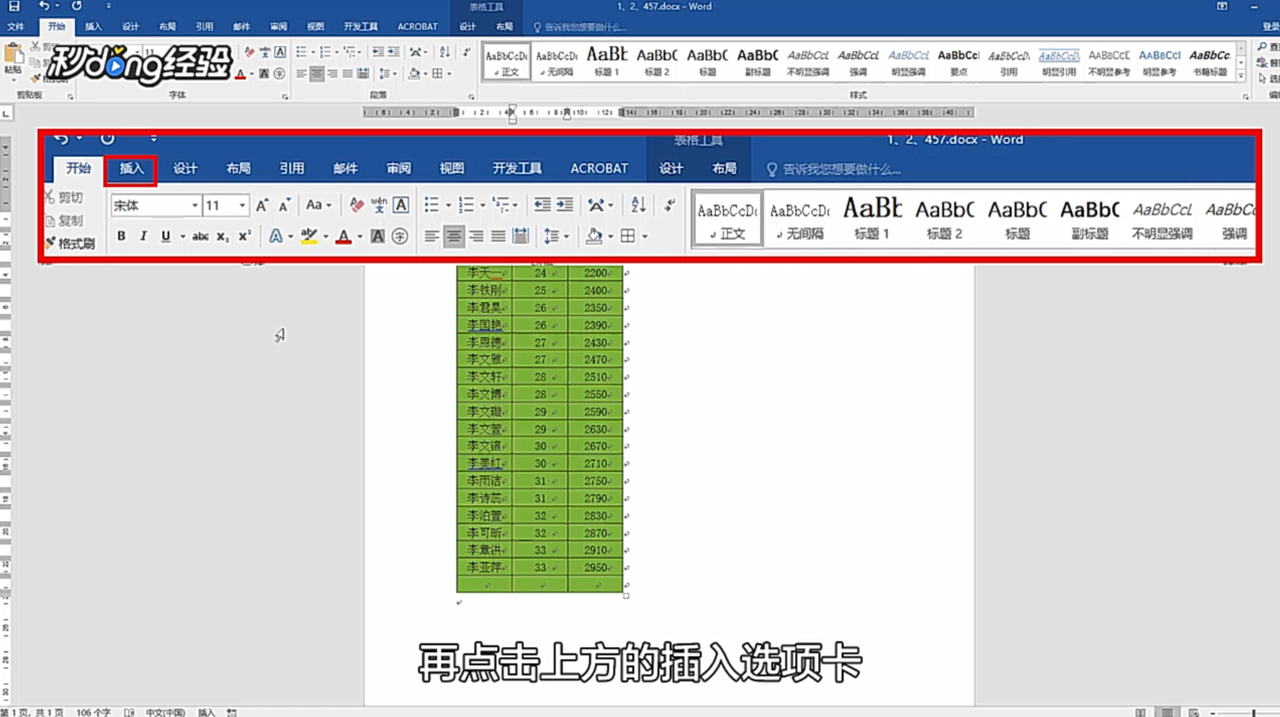Toggle Align Left in the enlarged ribbon
The image size is (1280, 717).
[432, 237]
